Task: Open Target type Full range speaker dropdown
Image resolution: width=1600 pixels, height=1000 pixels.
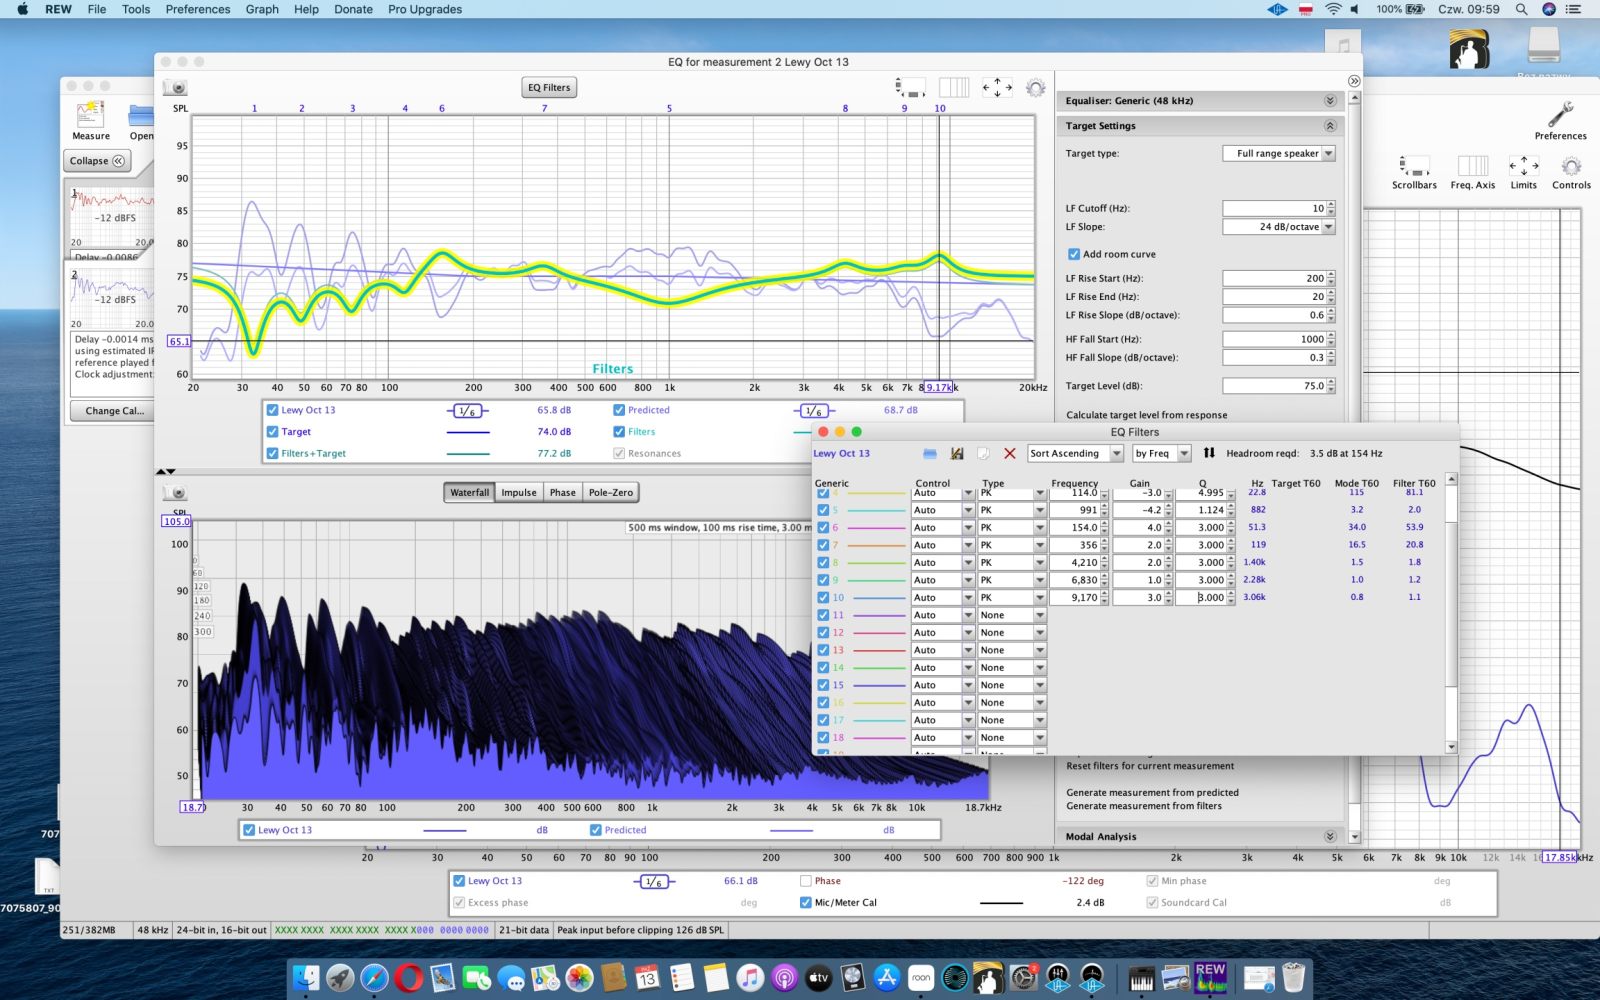Action: pos(1279,153)
